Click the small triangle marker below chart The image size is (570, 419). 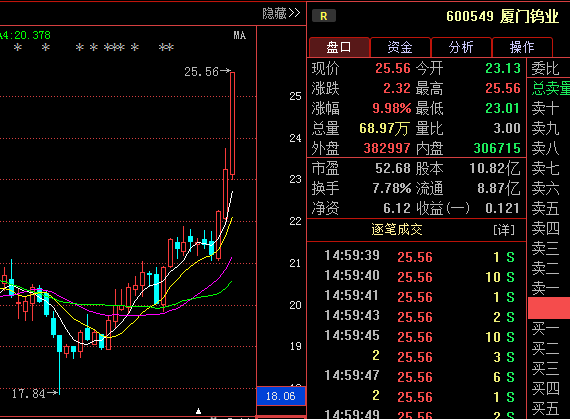tap(198, 411)
